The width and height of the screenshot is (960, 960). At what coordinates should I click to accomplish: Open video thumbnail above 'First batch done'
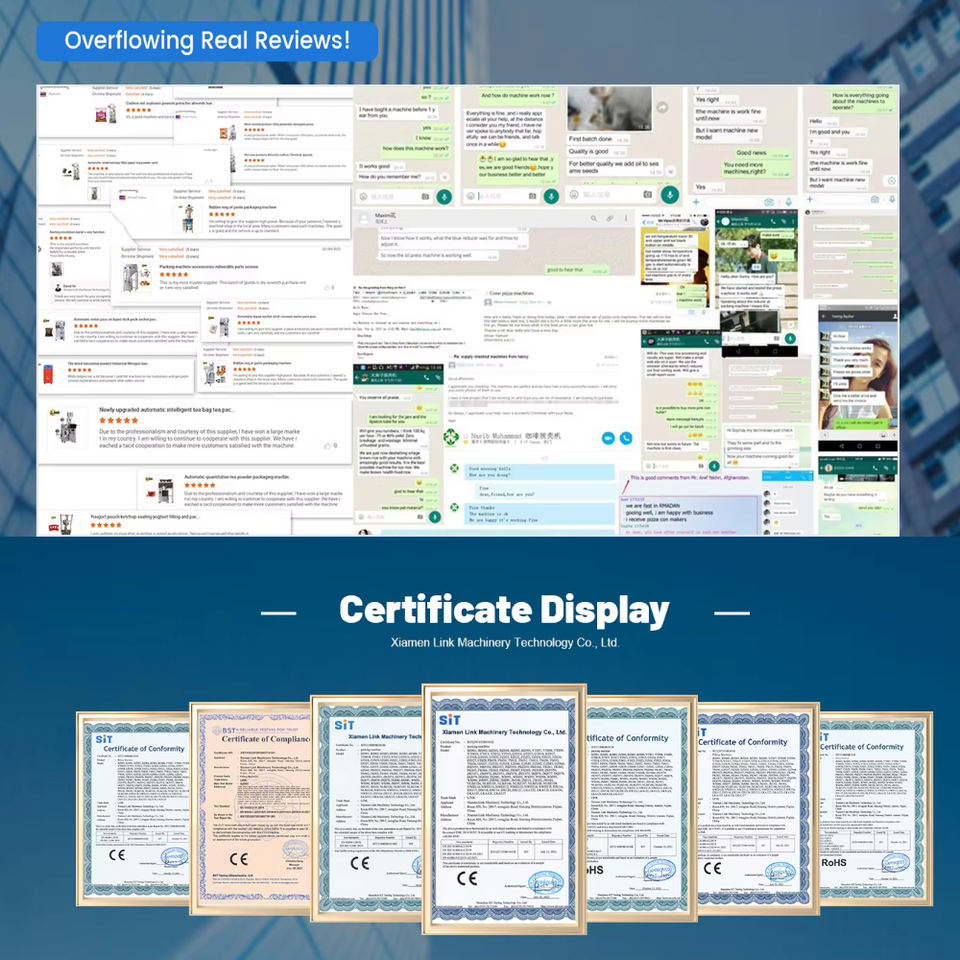609,108
